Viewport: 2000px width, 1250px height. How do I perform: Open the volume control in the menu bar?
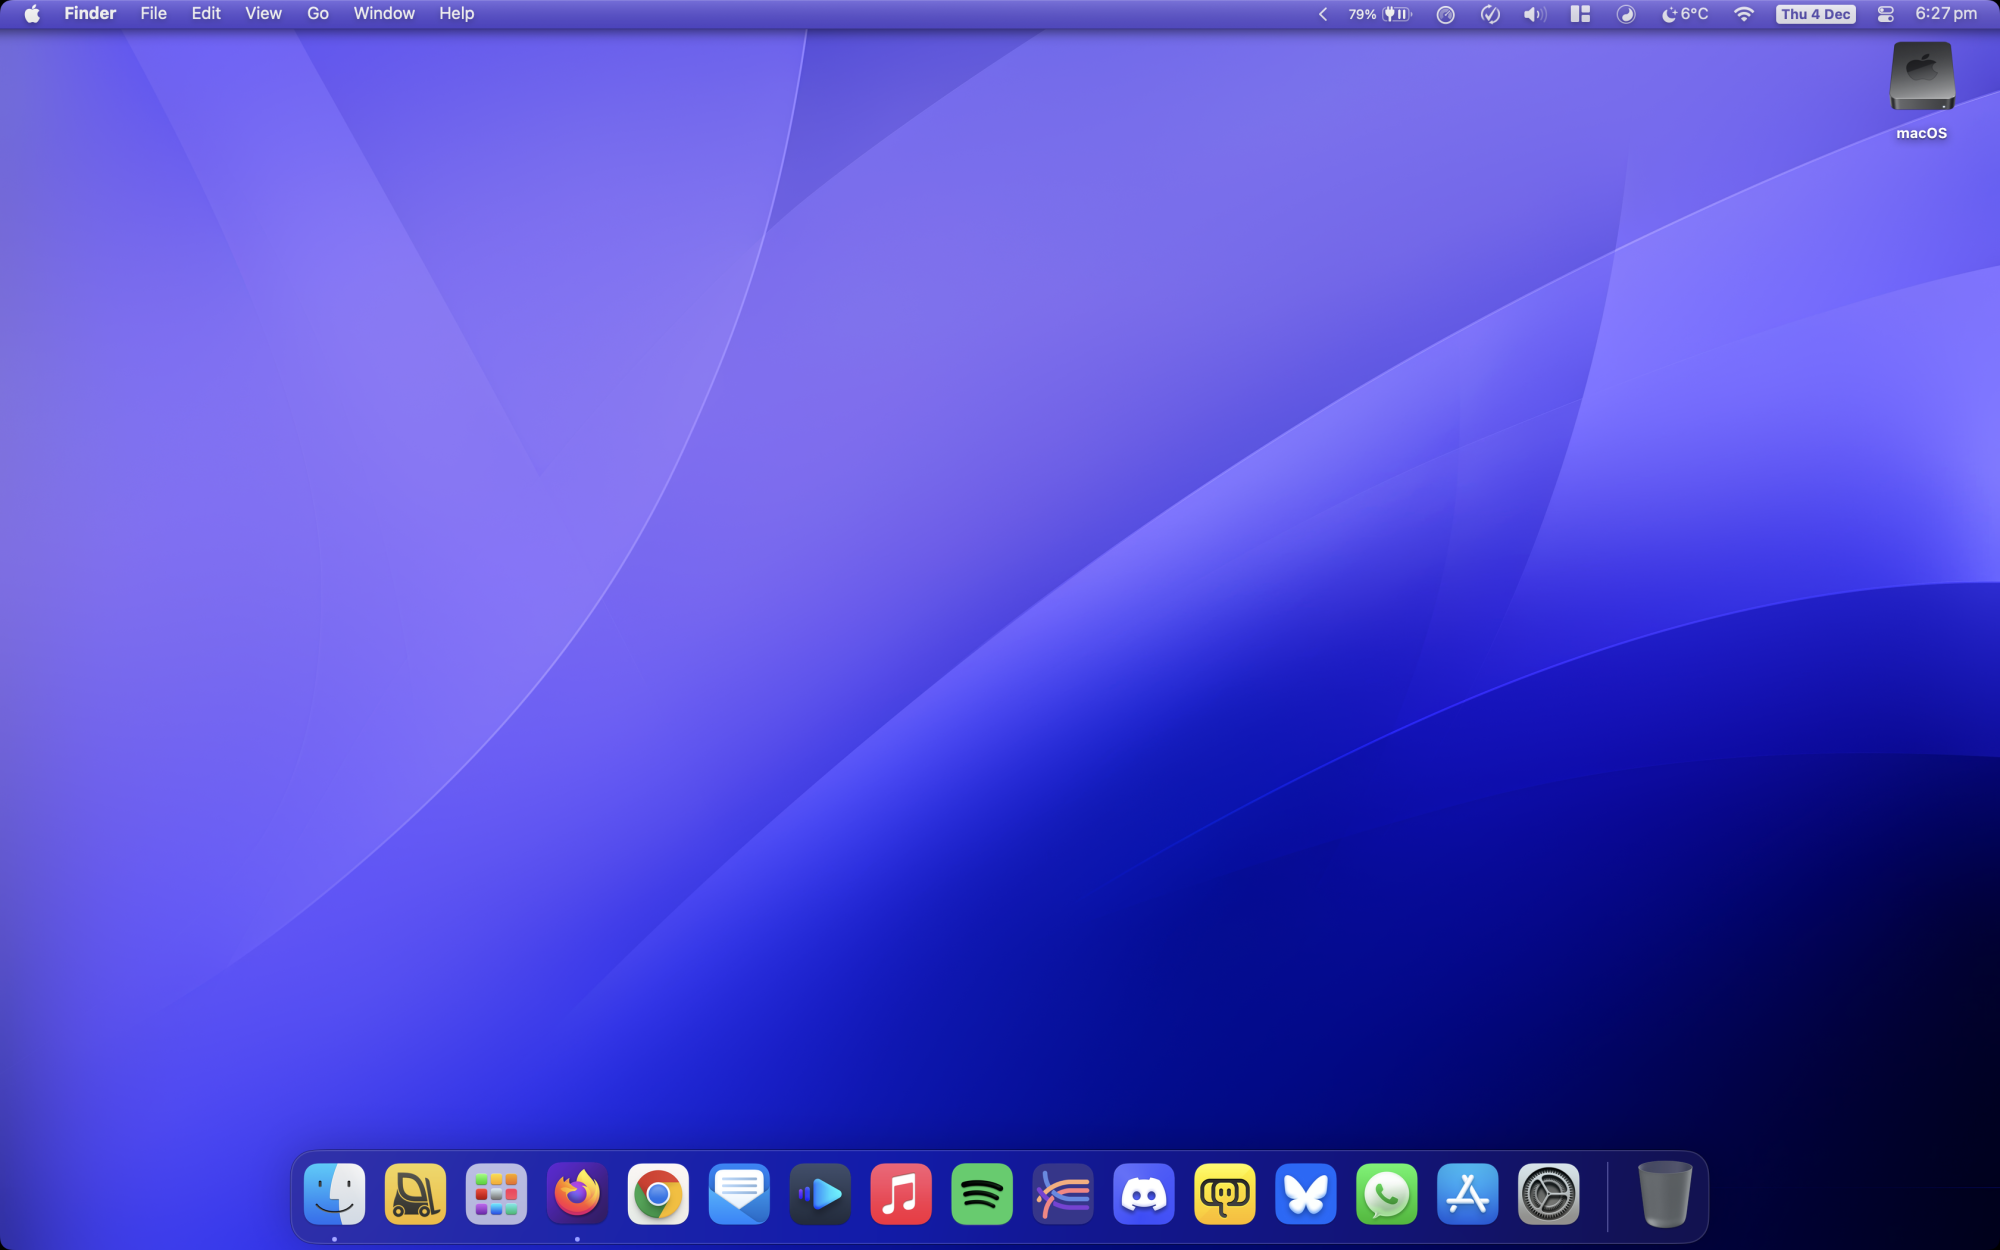click(1533, 13)
